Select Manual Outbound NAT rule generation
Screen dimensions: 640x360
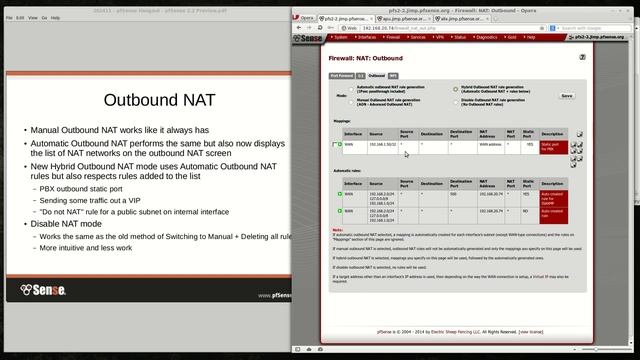(x=351, y=102)
